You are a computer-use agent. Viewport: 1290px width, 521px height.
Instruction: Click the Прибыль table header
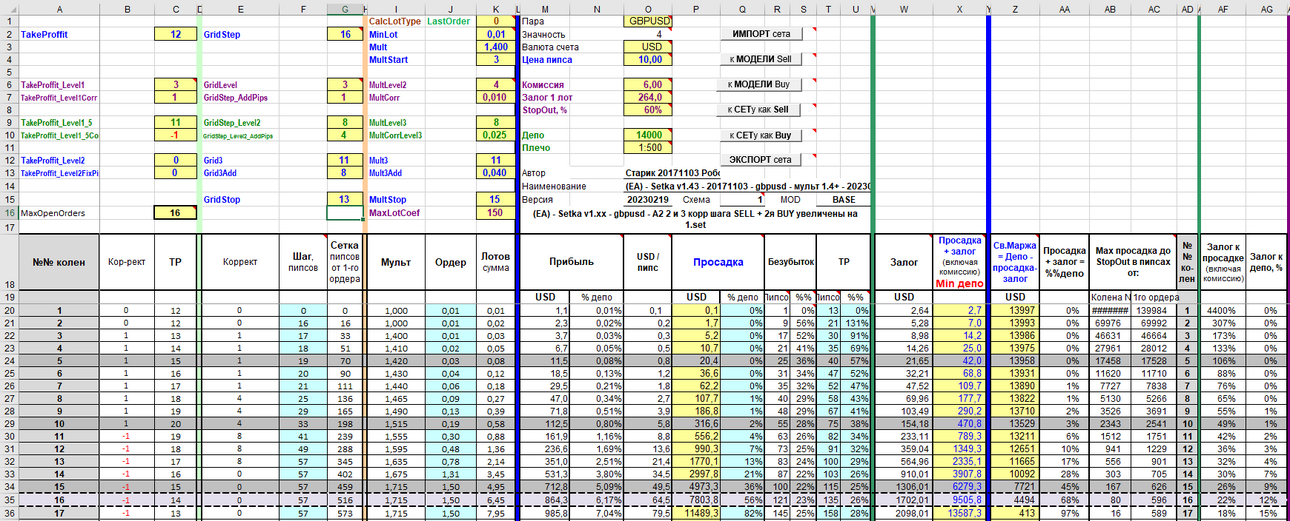coord(572,262)
